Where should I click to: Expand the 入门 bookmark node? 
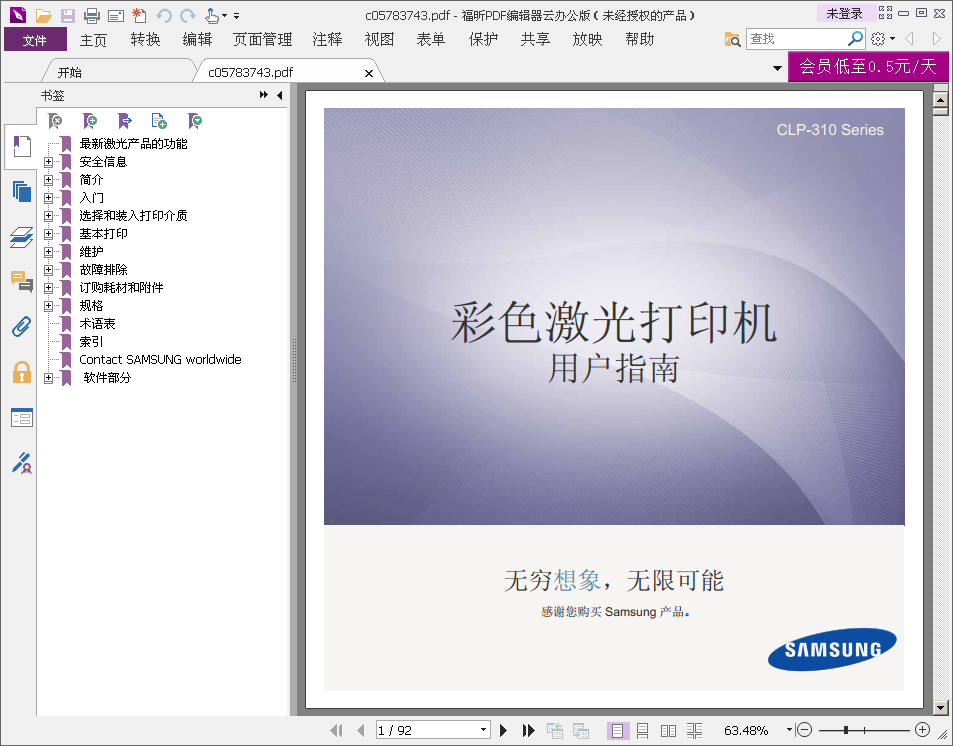click(49, 198)
